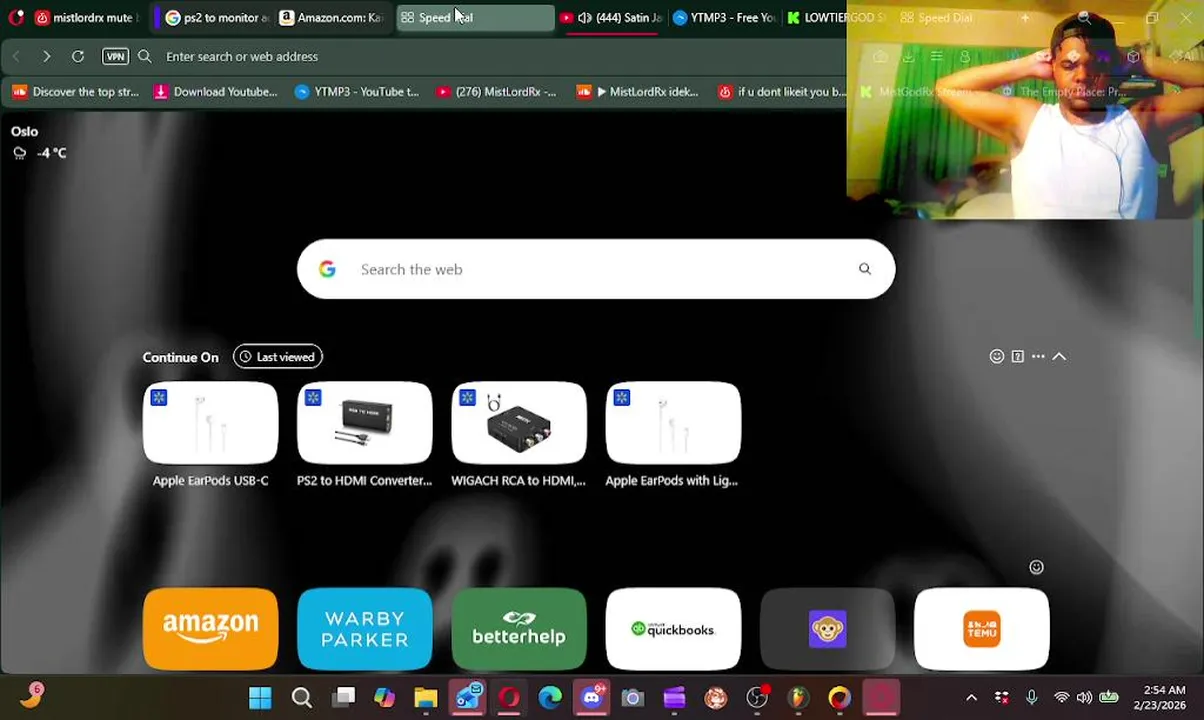Open WIGACH RCA to HDMI card

pyautogui.click(x=518, y=435)
